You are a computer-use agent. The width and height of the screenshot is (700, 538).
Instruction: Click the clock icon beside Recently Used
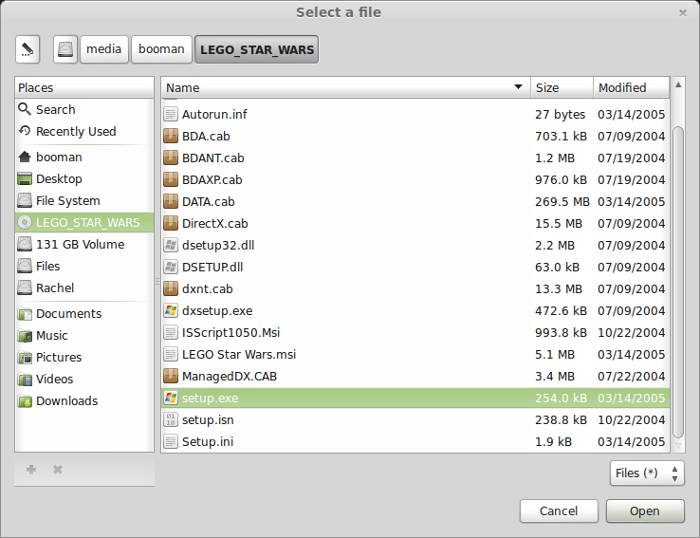(x=24, y=131)
